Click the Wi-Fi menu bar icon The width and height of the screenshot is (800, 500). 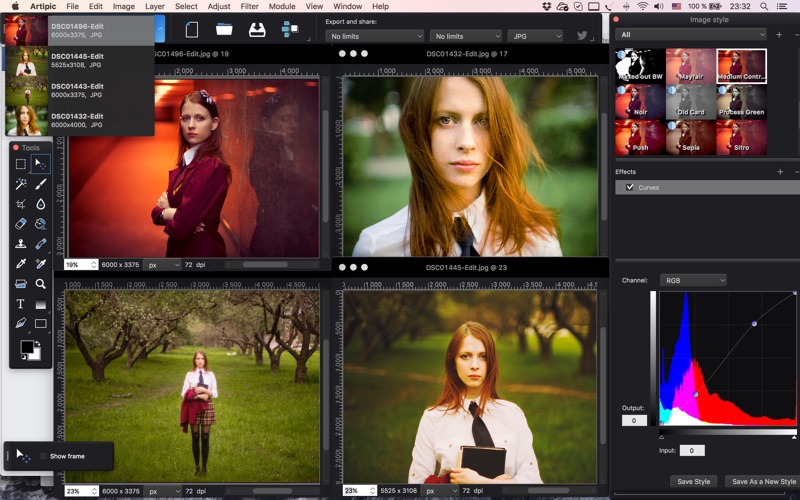pyautogui.click(x=642, y=6)
